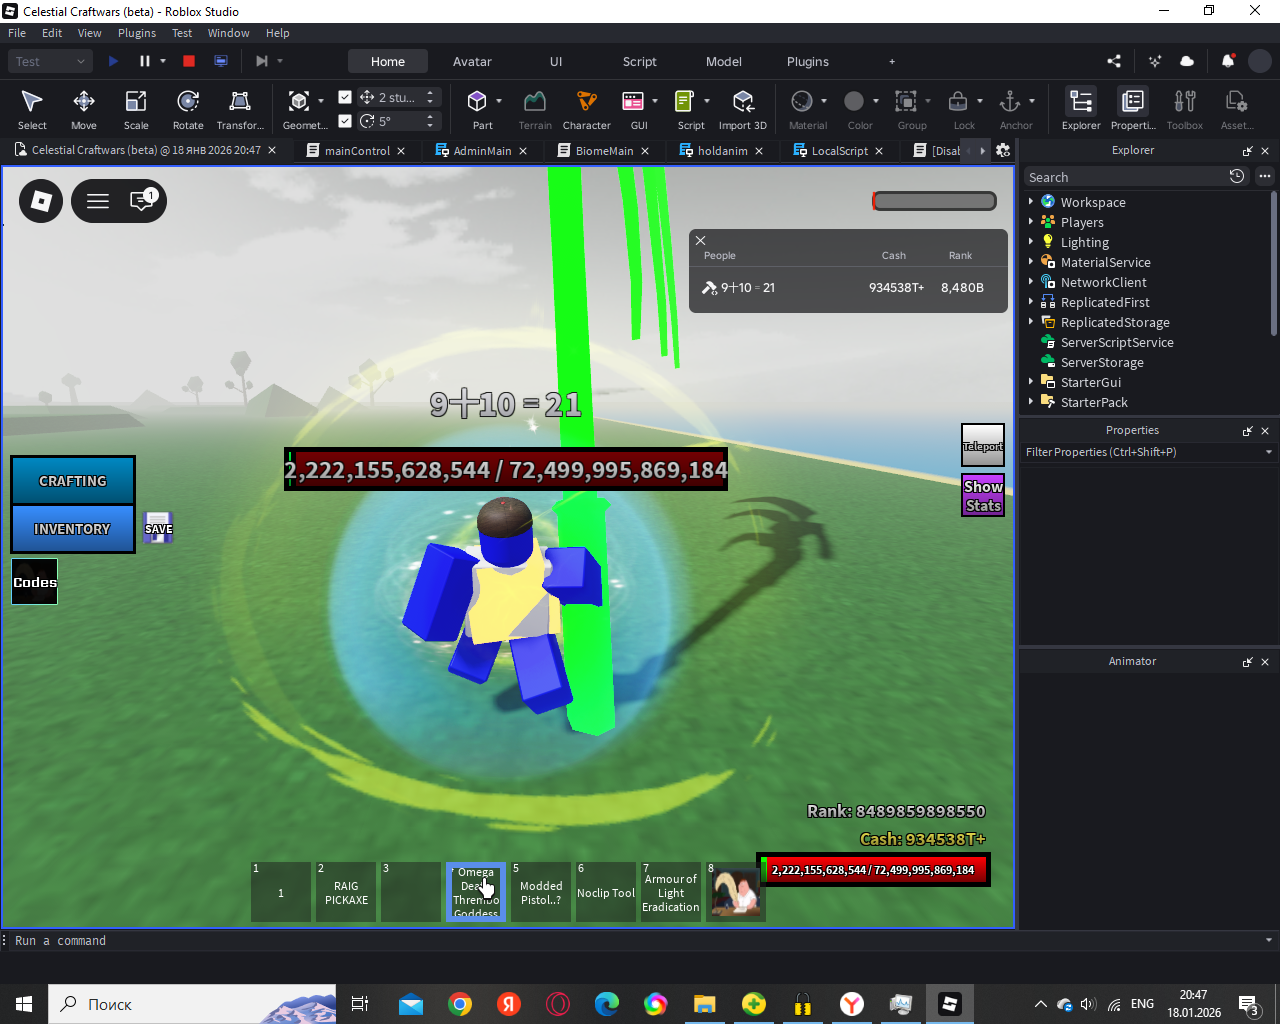
Task: Select the Modded Pistol hotbar slot
Action: tap(541, 892)
